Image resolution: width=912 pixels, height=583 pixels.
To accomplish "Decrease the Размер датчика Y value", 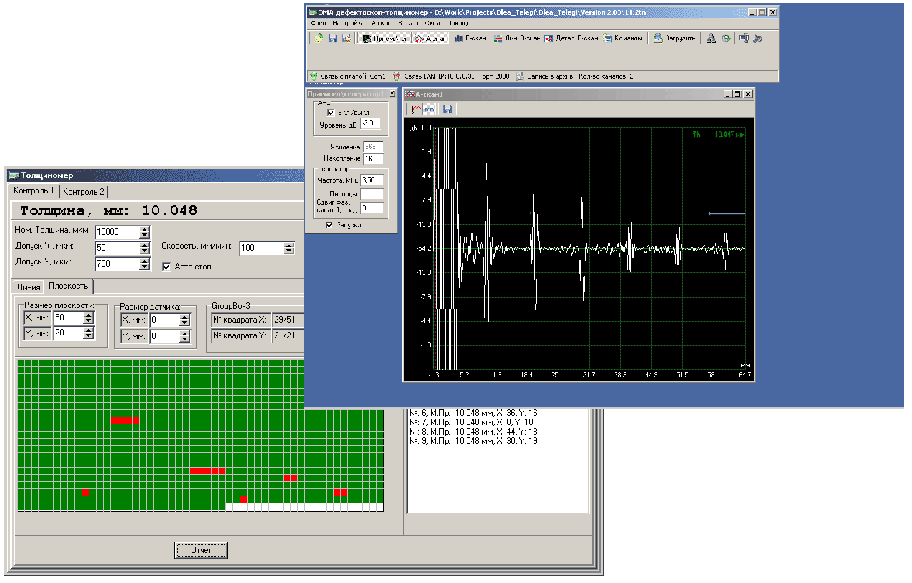I will pyautogui.click(x=184, y=339).
